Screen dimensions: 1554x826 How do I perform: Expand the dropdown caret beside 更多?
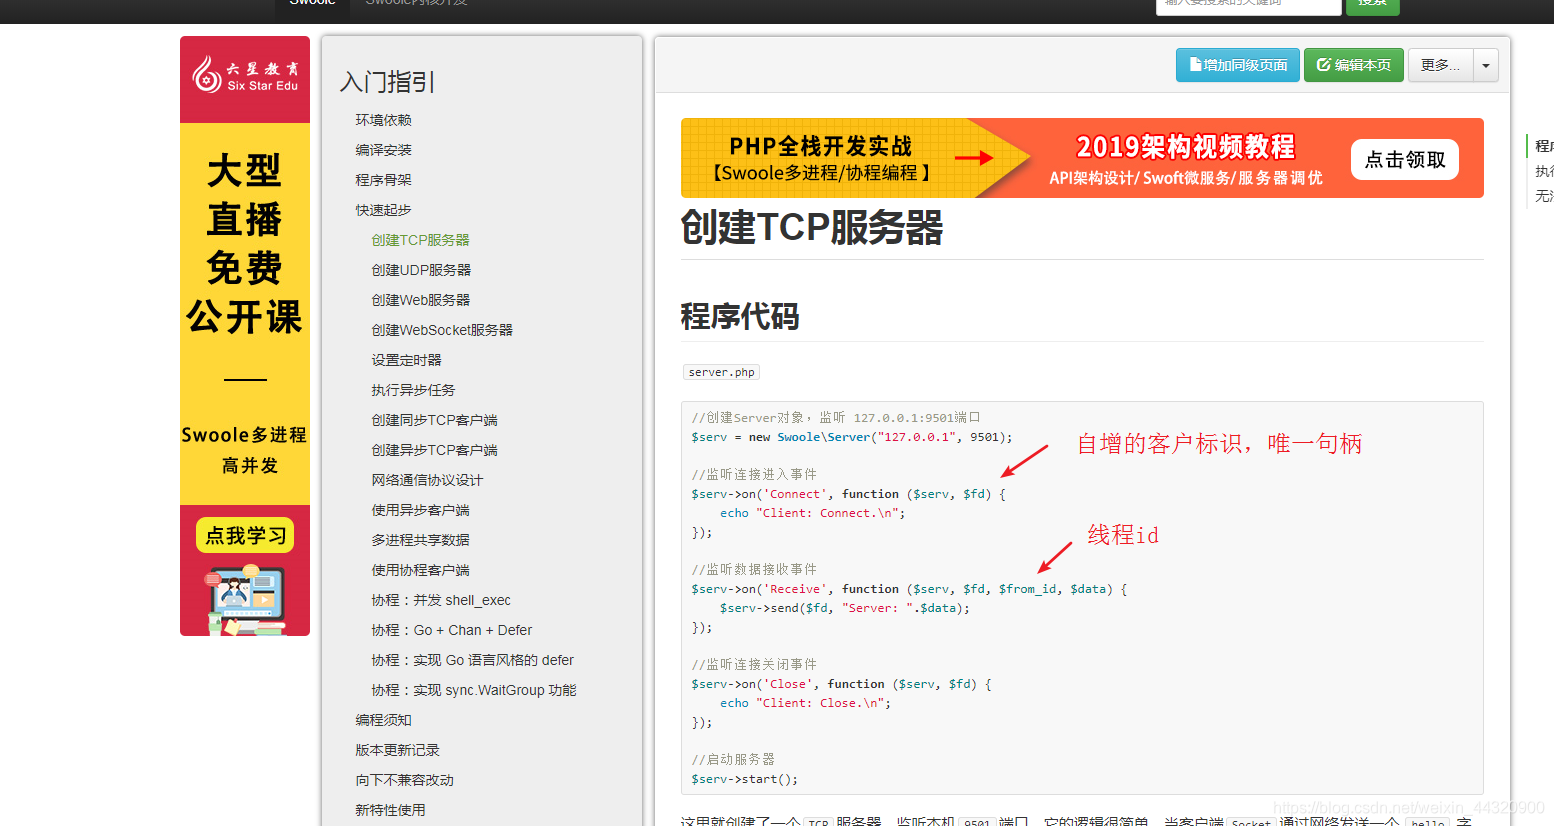click(1486, 65)
